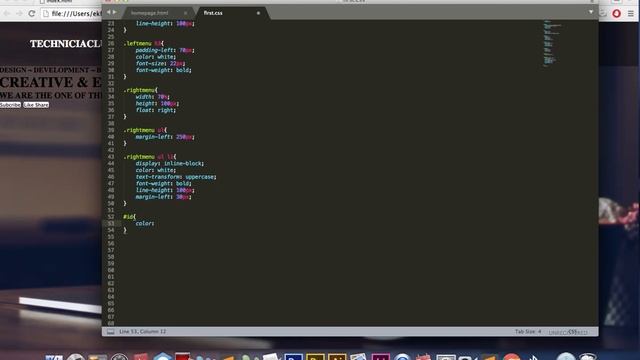Click the Like Share button on the web page
Screen dimensions: 640x360
[36, 105]
